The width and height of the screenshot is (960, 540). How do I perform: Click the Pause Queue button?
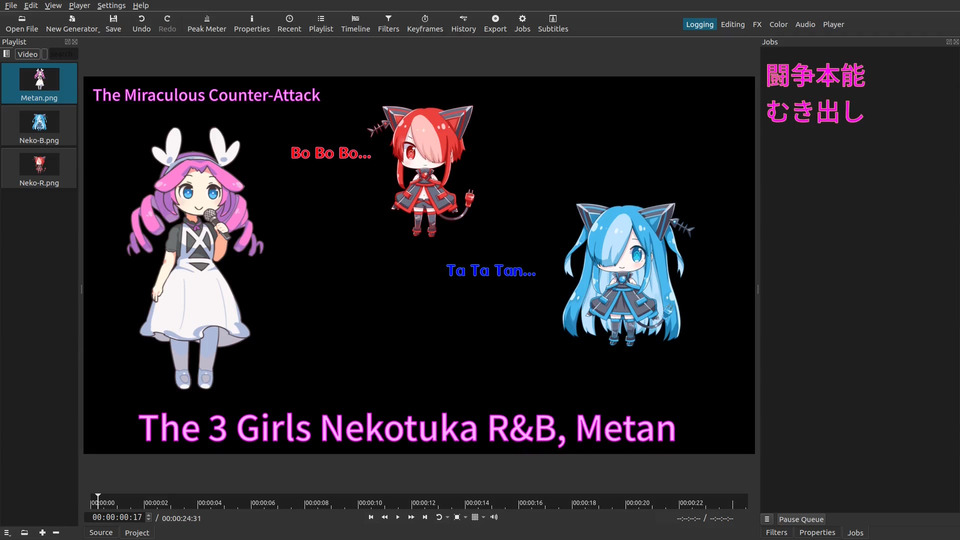801,520
